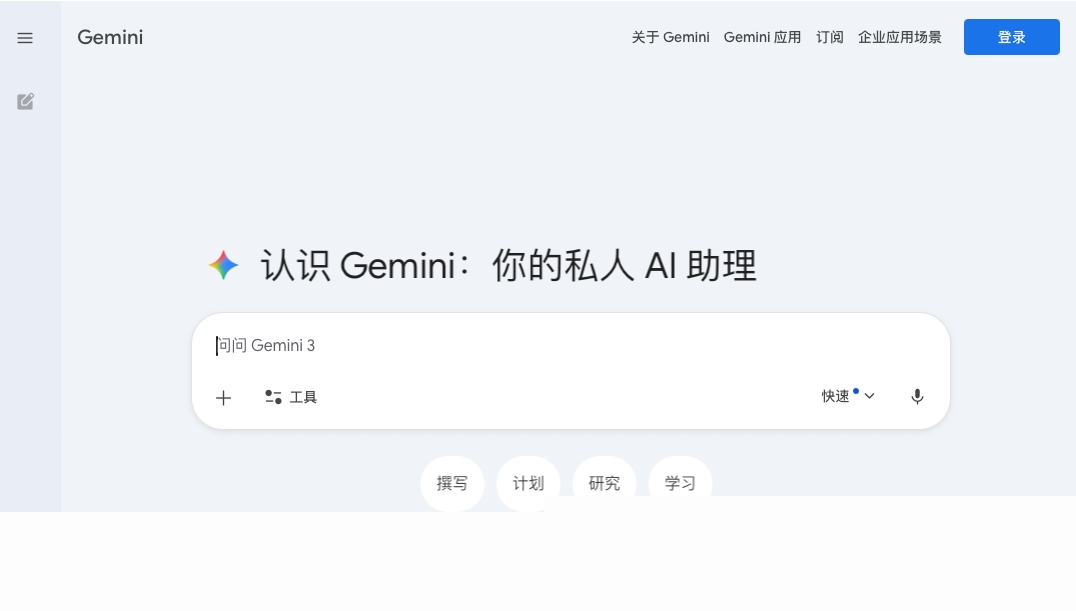Screen dimensions: 1076x611
Task: Click the blue 登录 button
Action: pyautogui.click(x=1011, y=37)
